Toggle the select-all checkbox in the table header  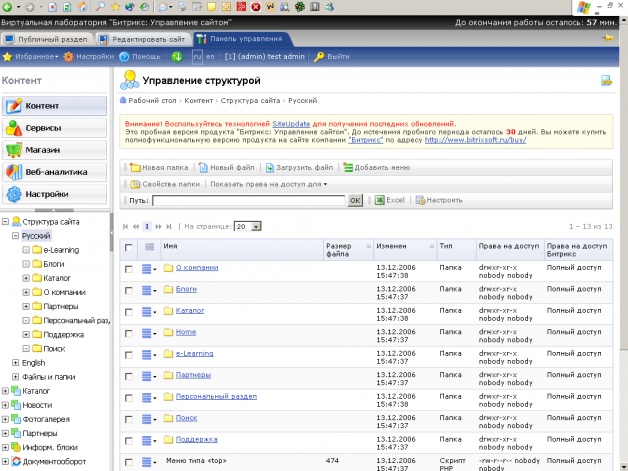coord(128,246)
